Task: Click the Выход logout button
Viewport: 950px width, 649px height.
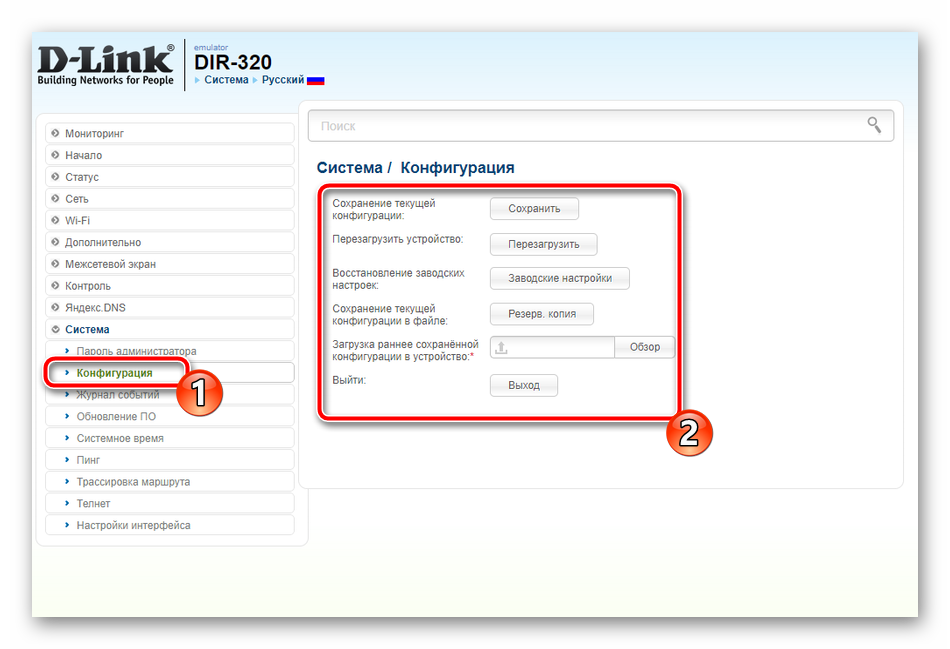Action: (524, 385)
